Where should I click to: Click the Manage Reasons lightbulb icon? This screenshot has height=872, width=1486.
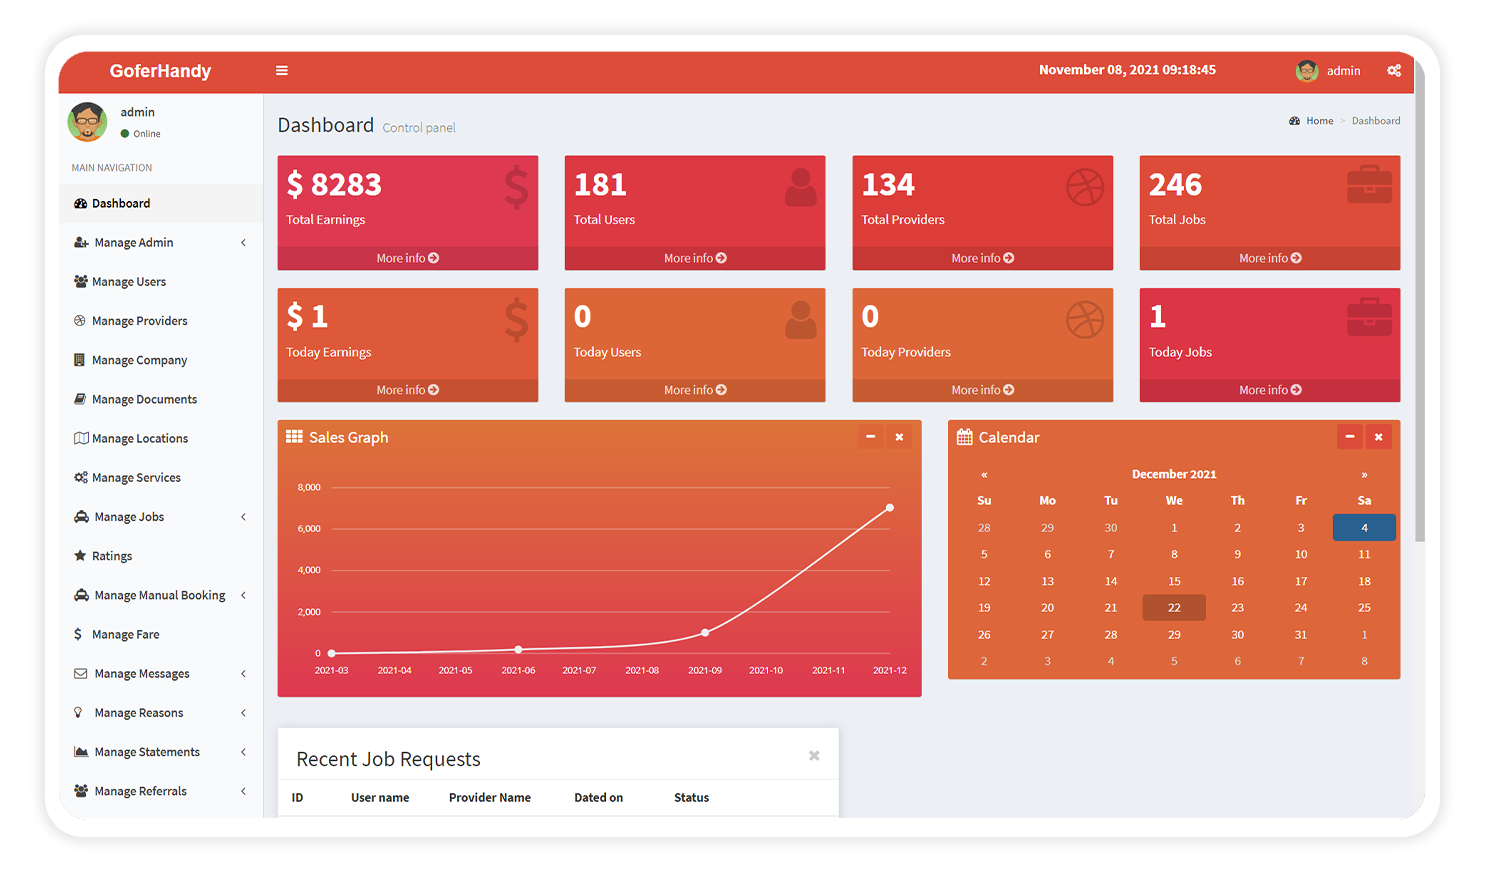coord(78,713)
